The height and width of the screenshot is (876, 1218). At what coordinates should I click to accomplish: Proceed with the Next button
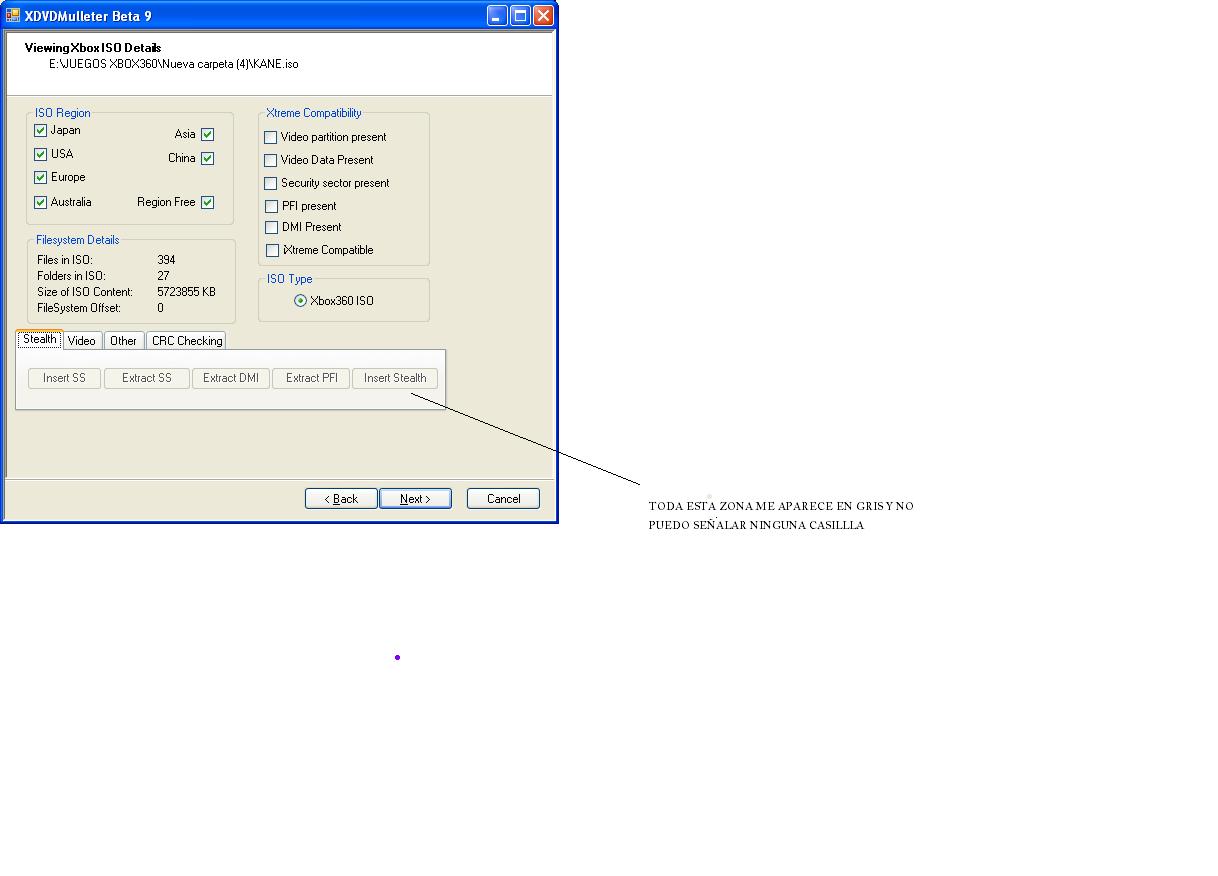click(x=415, y=499)
